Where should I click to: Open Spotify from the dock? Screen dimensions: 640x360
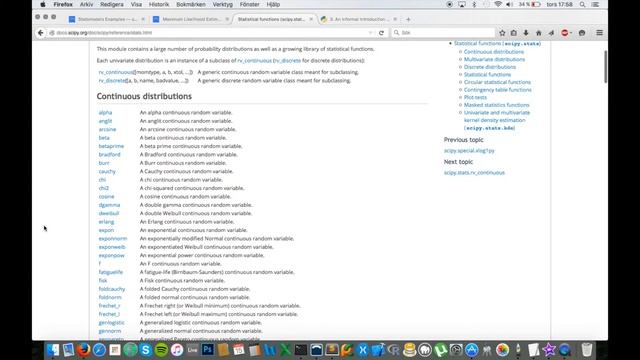[x=161, y=350]
